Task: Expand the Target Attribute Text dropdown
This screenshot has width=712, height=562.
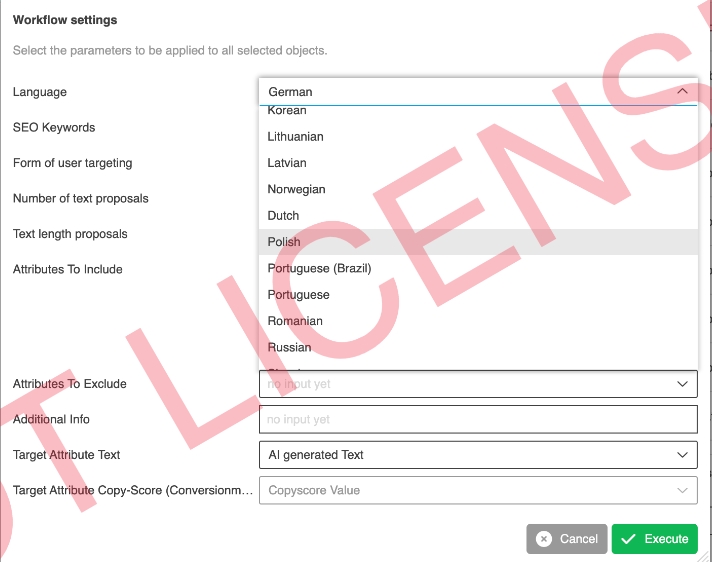Action: (683, 455)
